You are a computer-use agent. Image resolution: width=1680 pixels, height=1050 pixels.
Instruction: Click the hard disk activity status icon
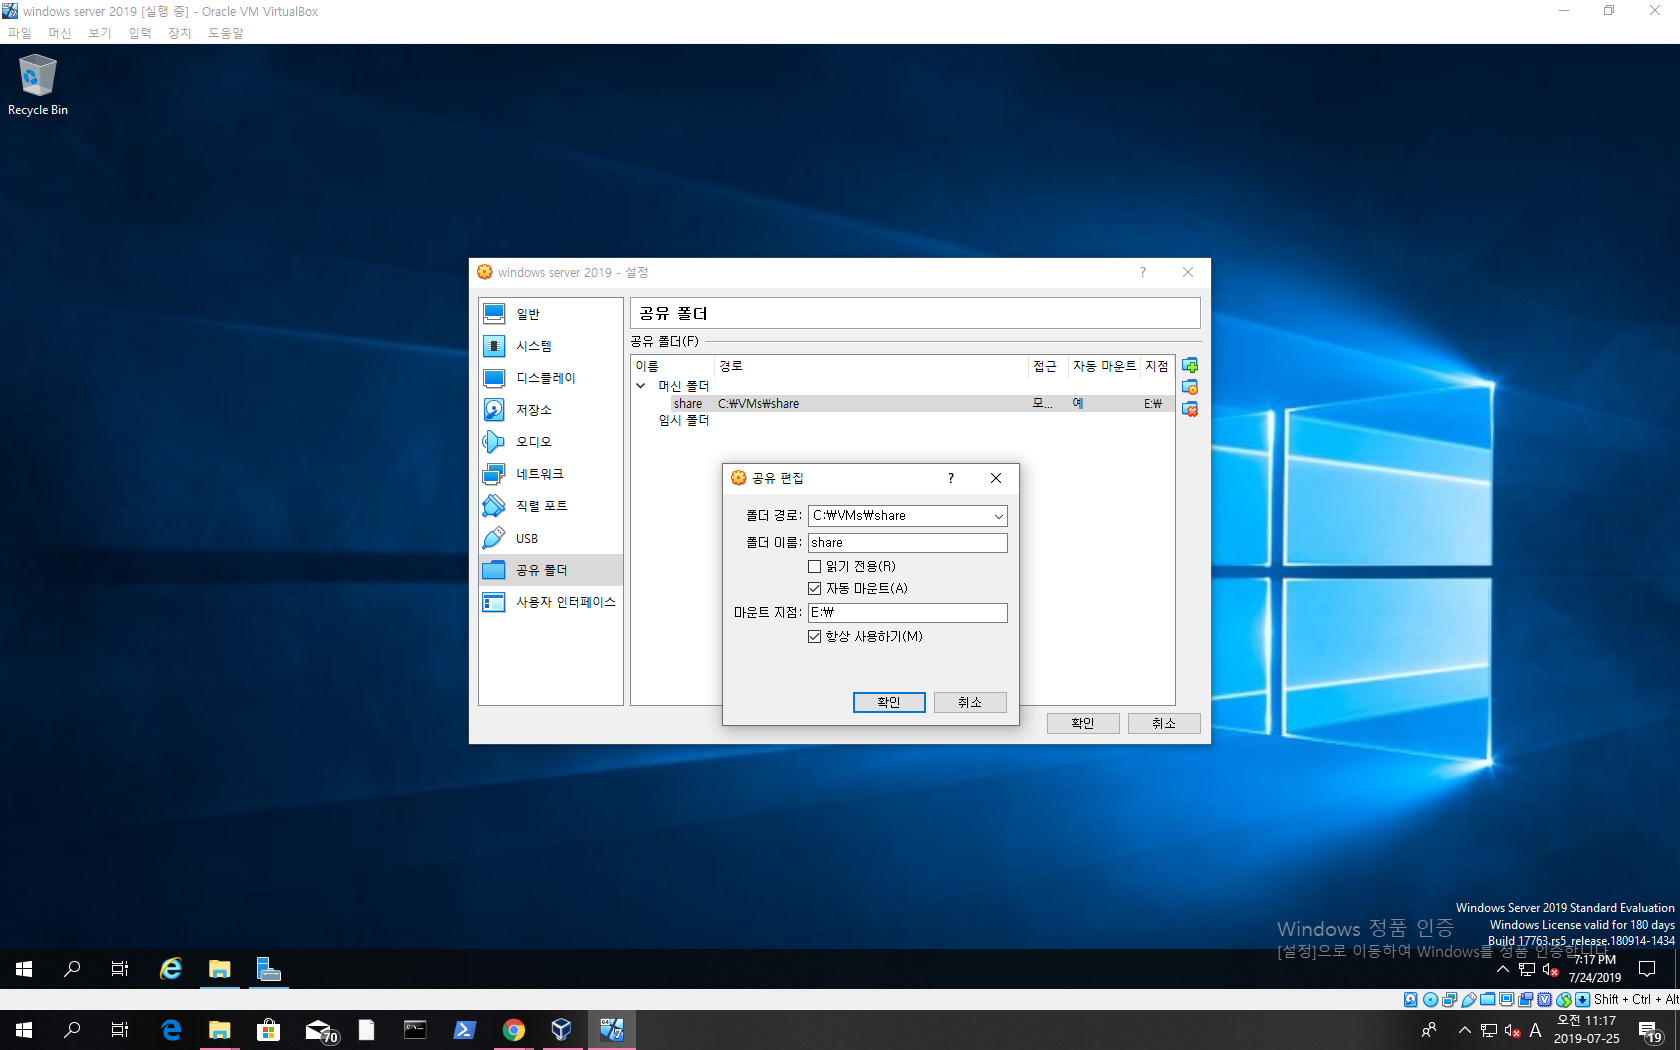1411,1000
